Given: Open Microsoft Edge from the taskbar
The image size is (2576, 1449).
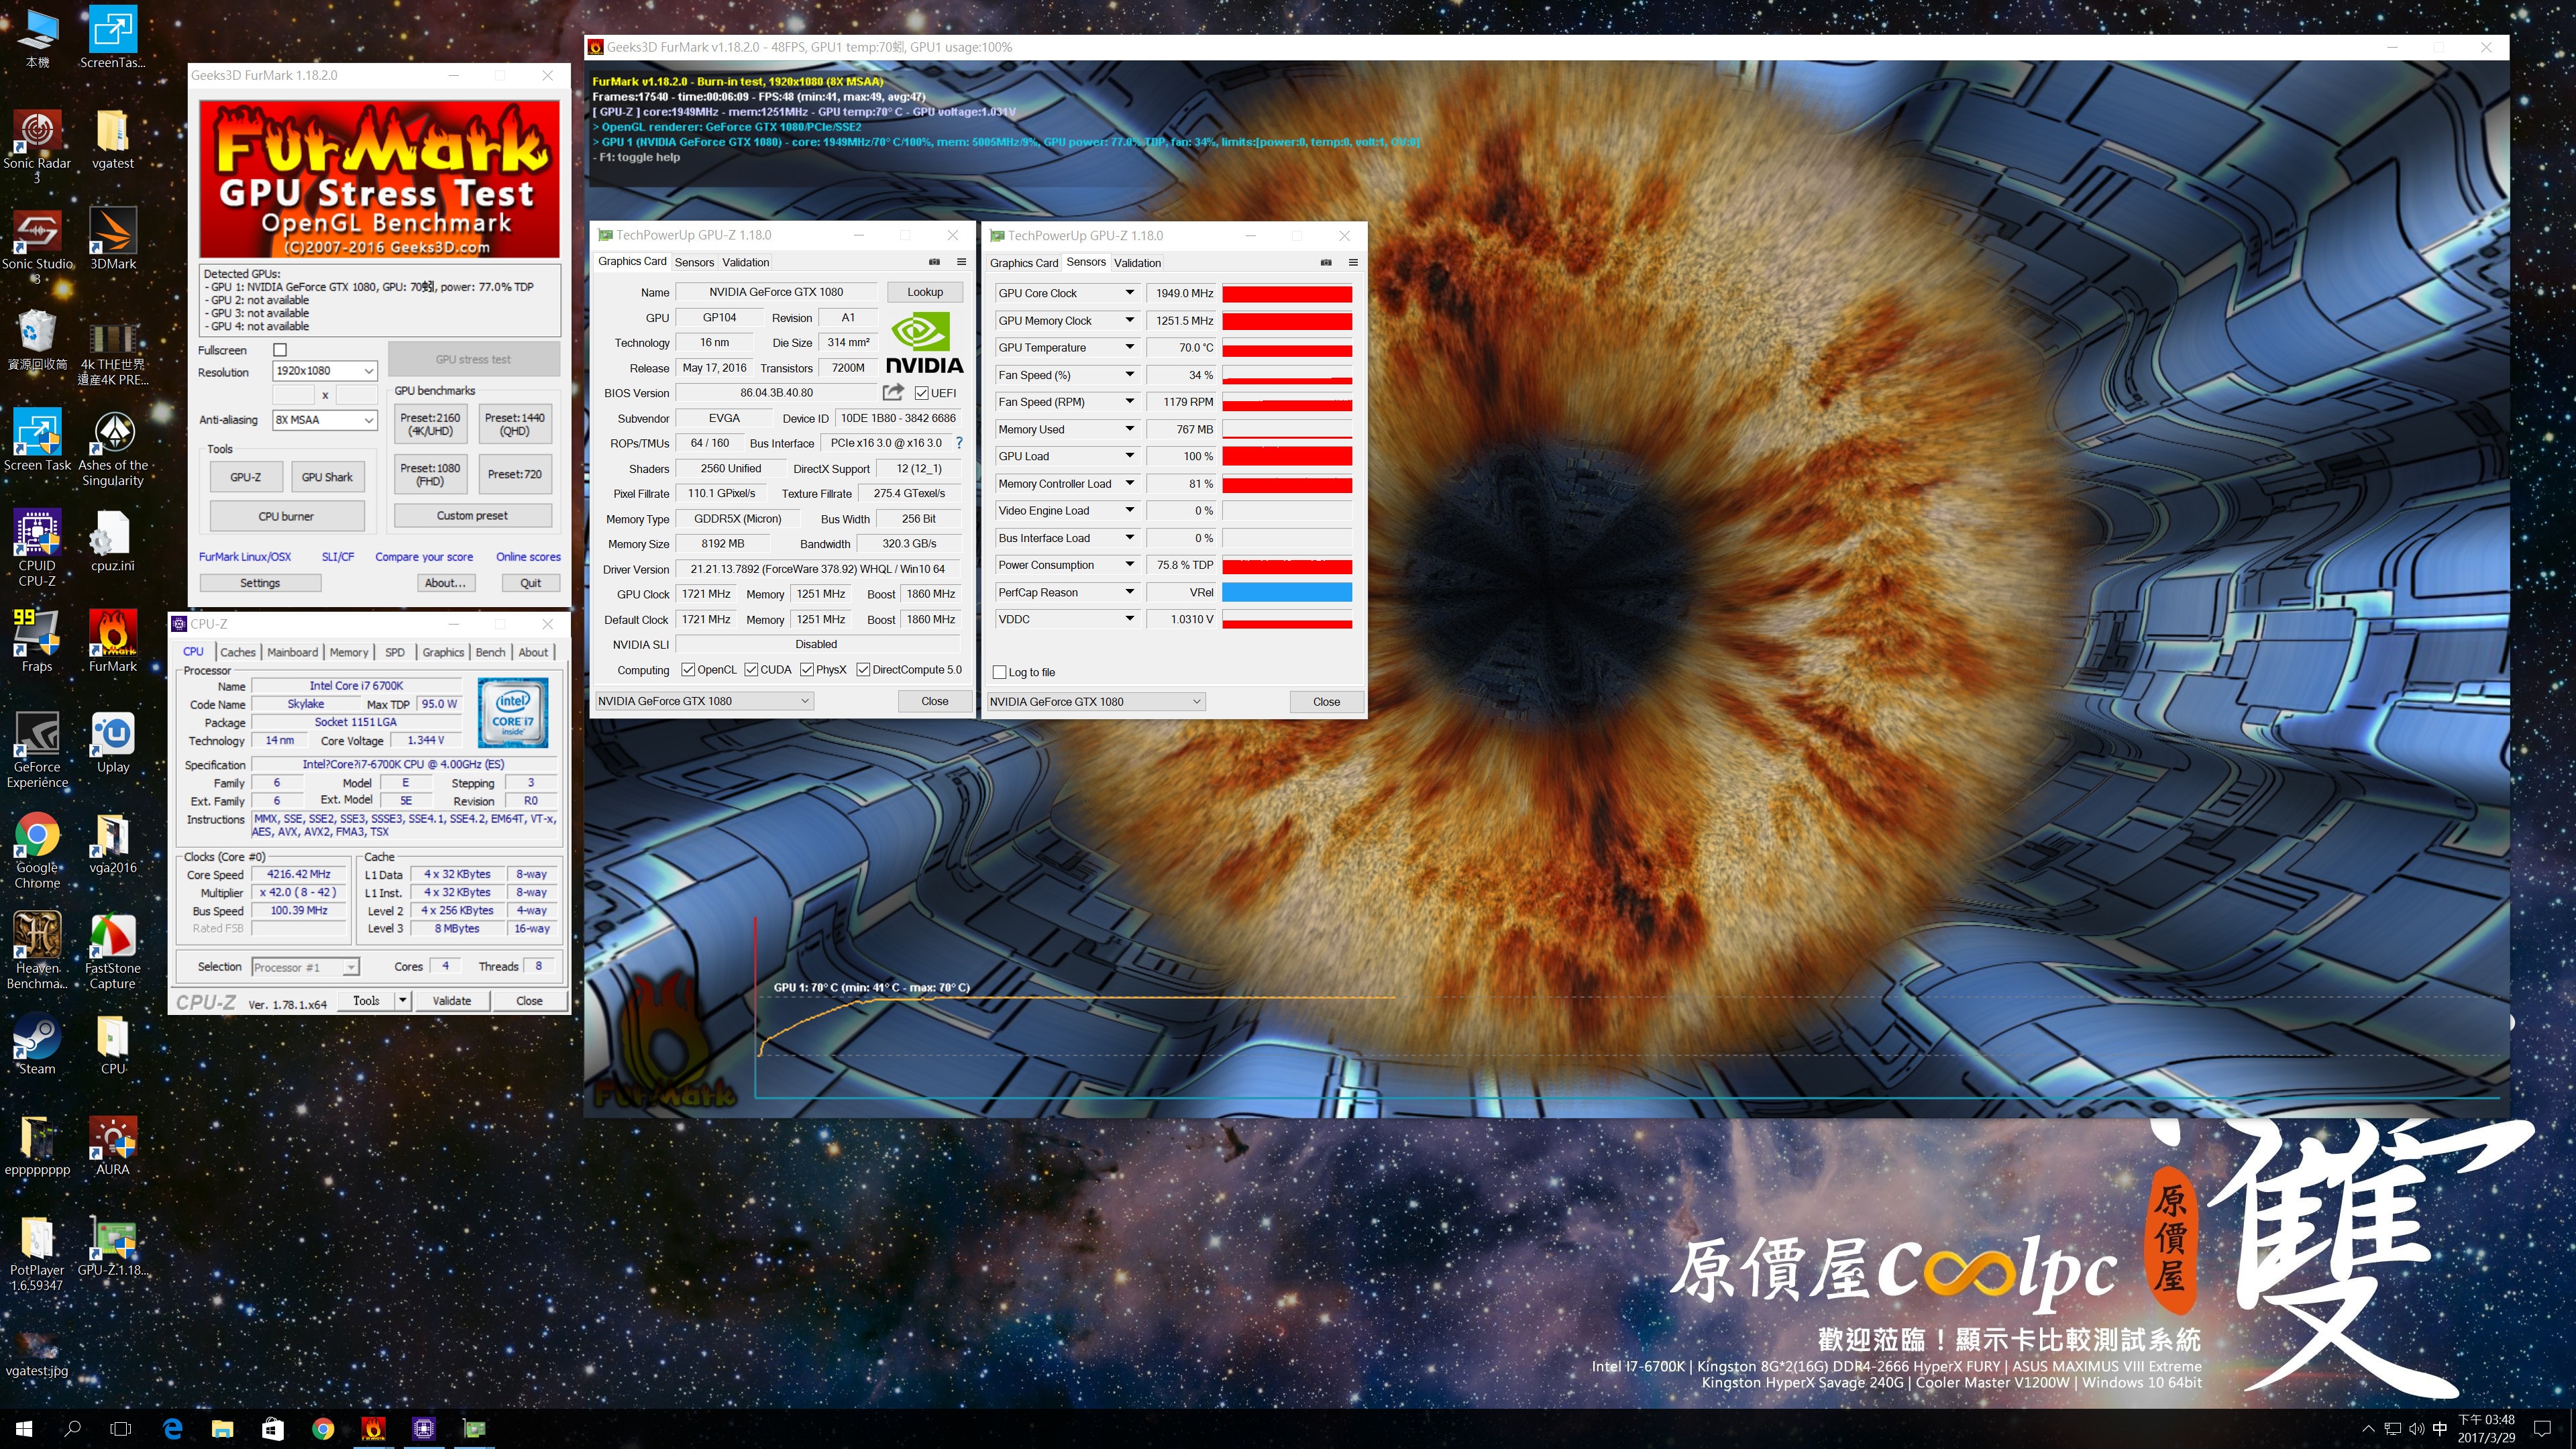Looking at the screenshot, I should 172,1428.
